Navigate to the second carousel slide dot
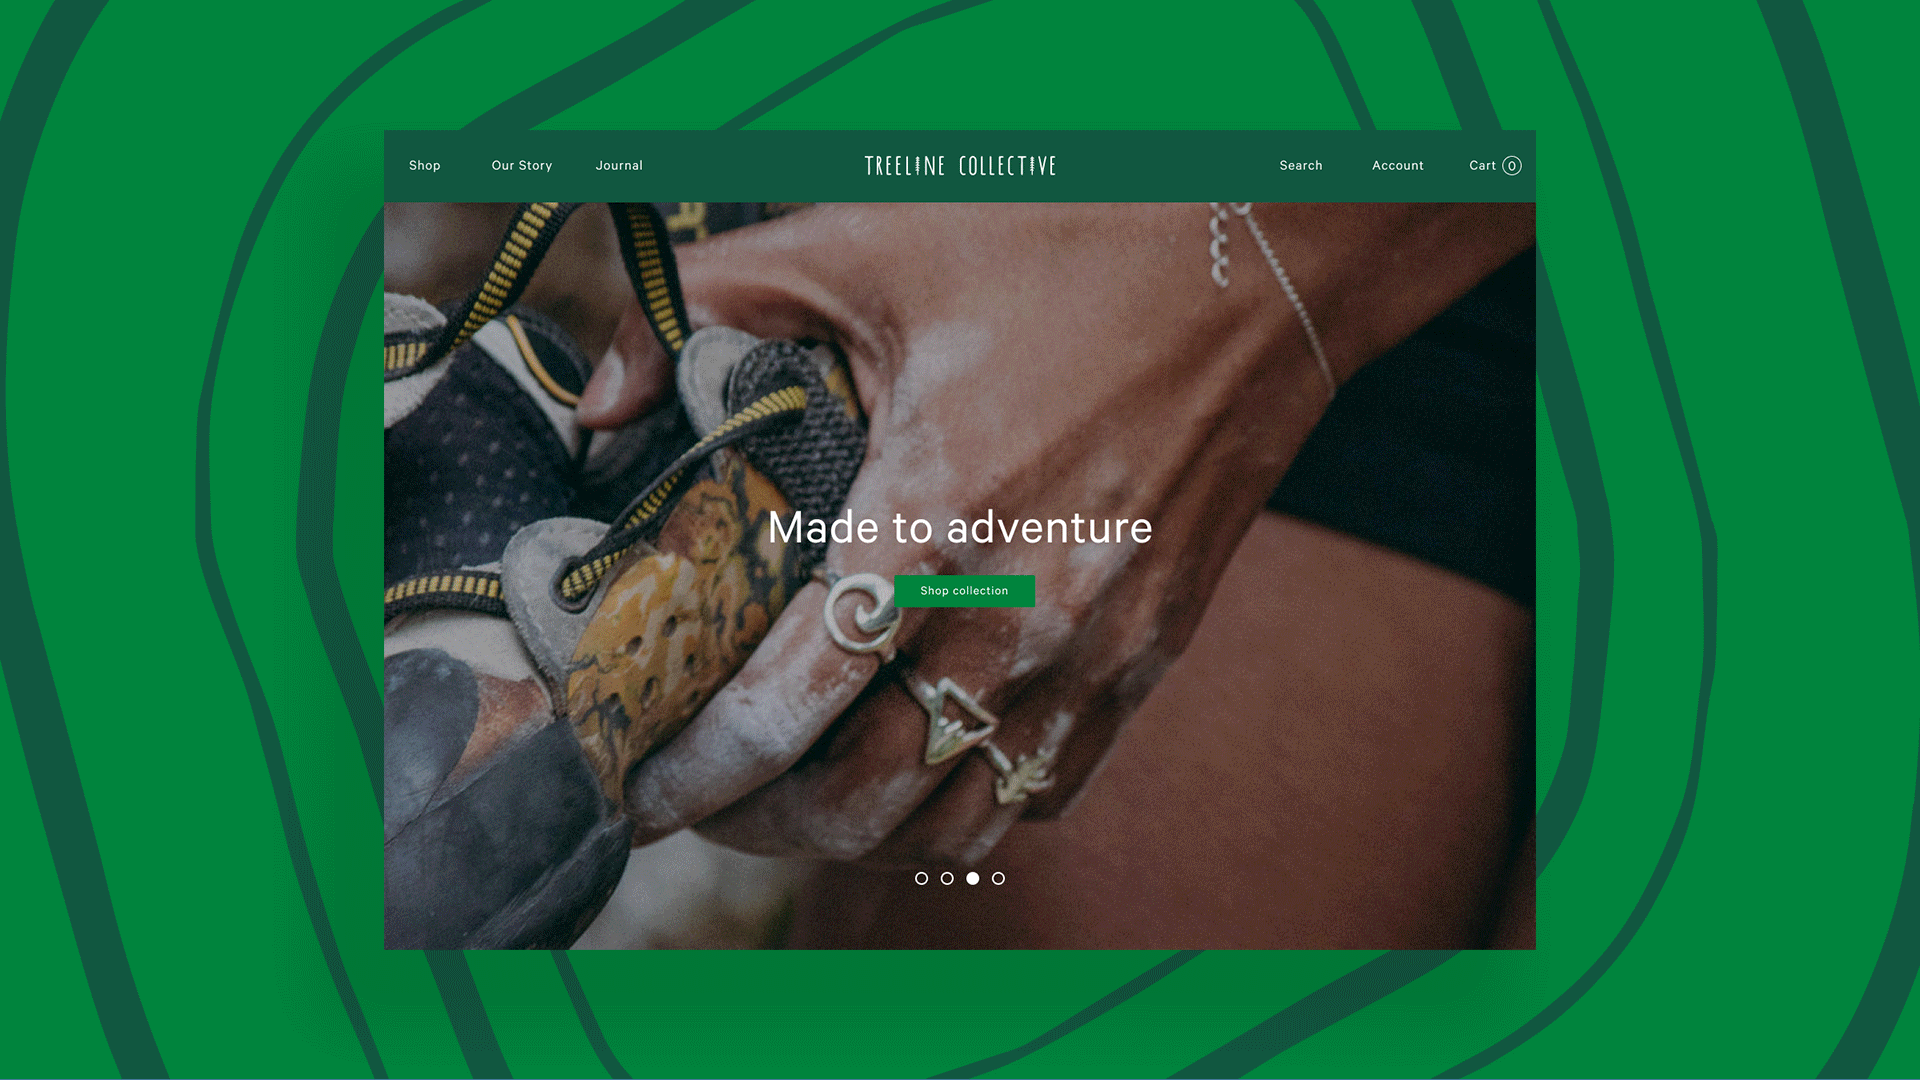1920x1080 pixels. 947,878
